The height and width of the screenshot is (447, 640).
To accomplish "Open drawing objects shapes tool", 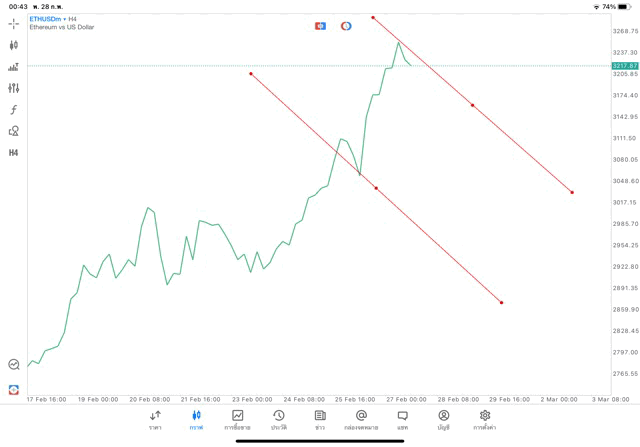I will 14,131.
